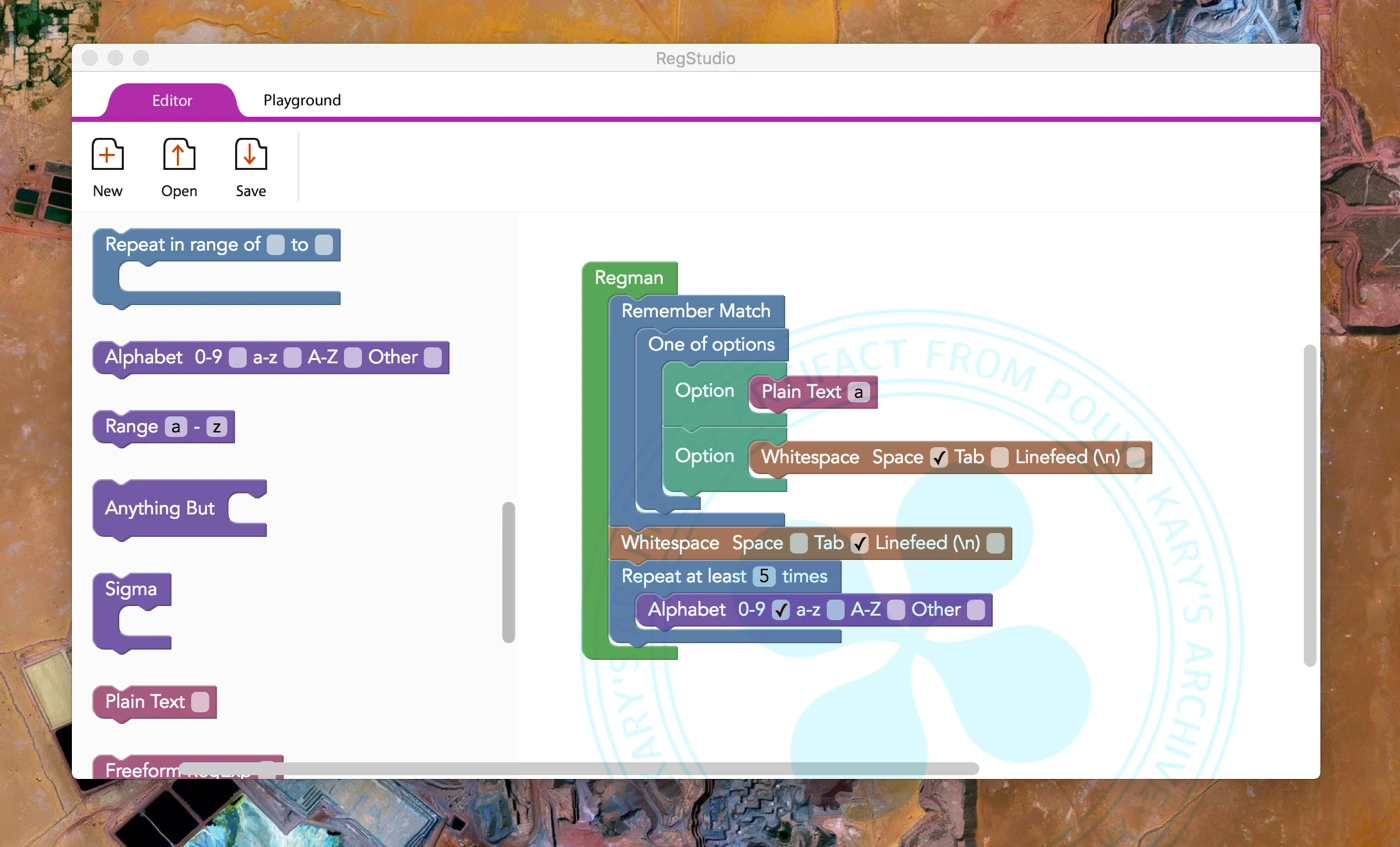Edit the Repeat at least count field
This screenshot has height=847, width=1400.
tap(764, 576)
